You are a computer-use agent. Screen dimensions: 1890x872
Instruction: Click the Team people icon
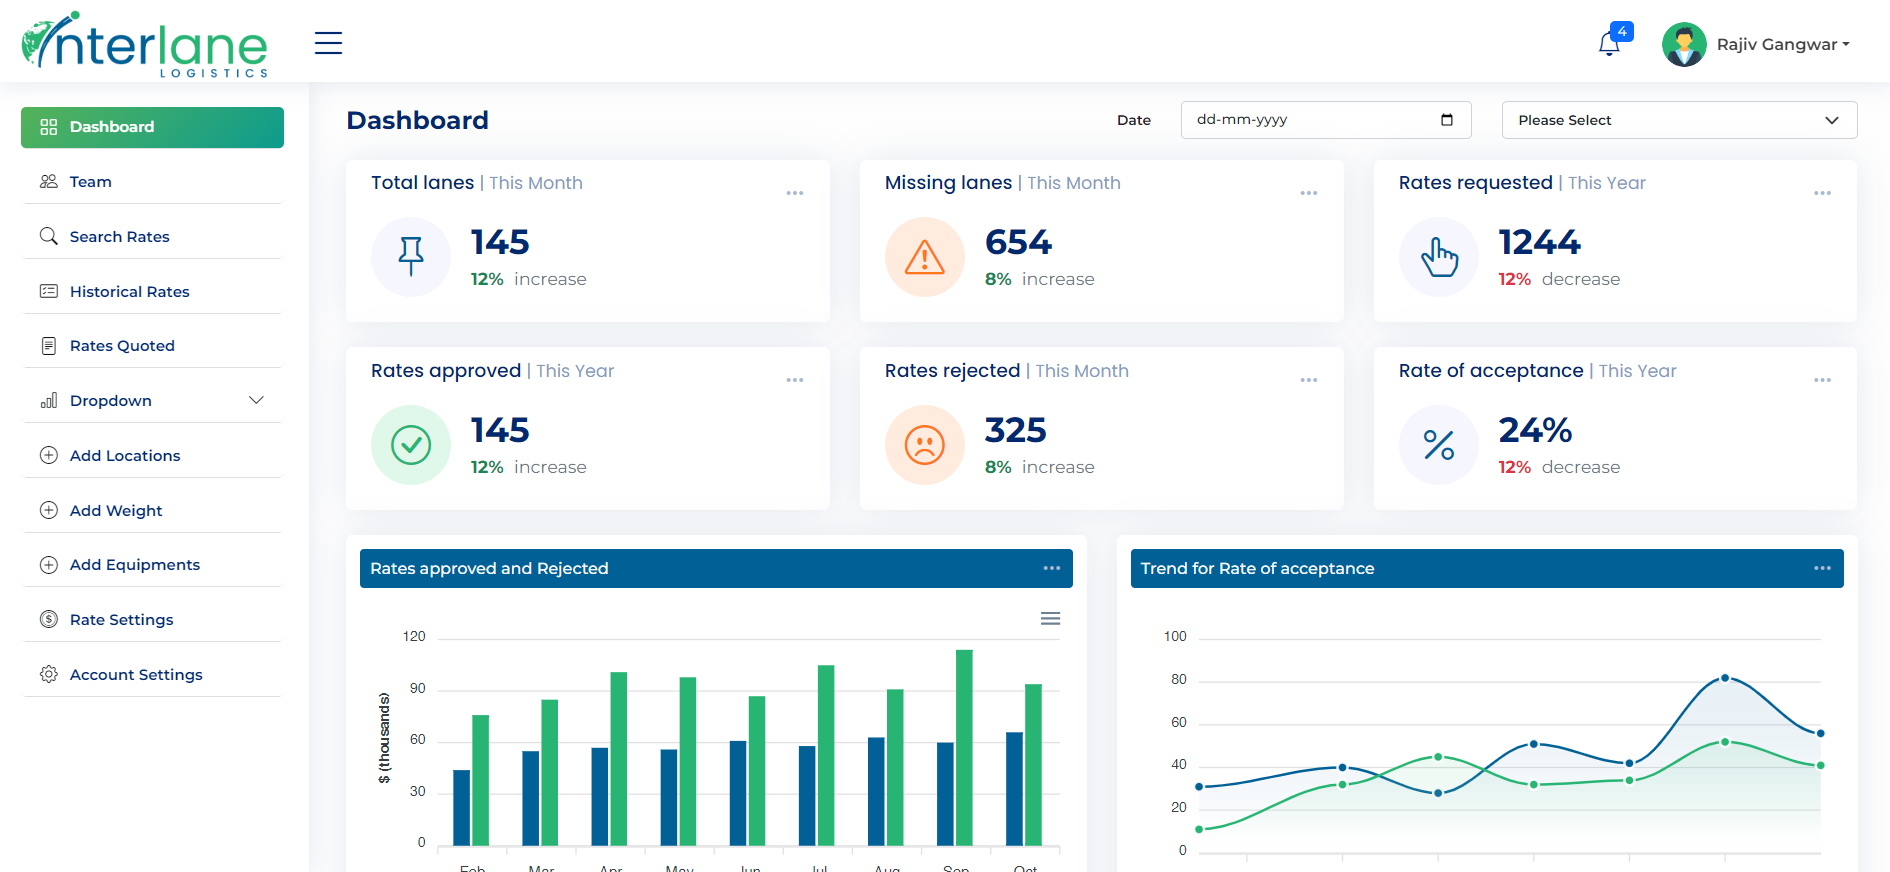point(48,182)
